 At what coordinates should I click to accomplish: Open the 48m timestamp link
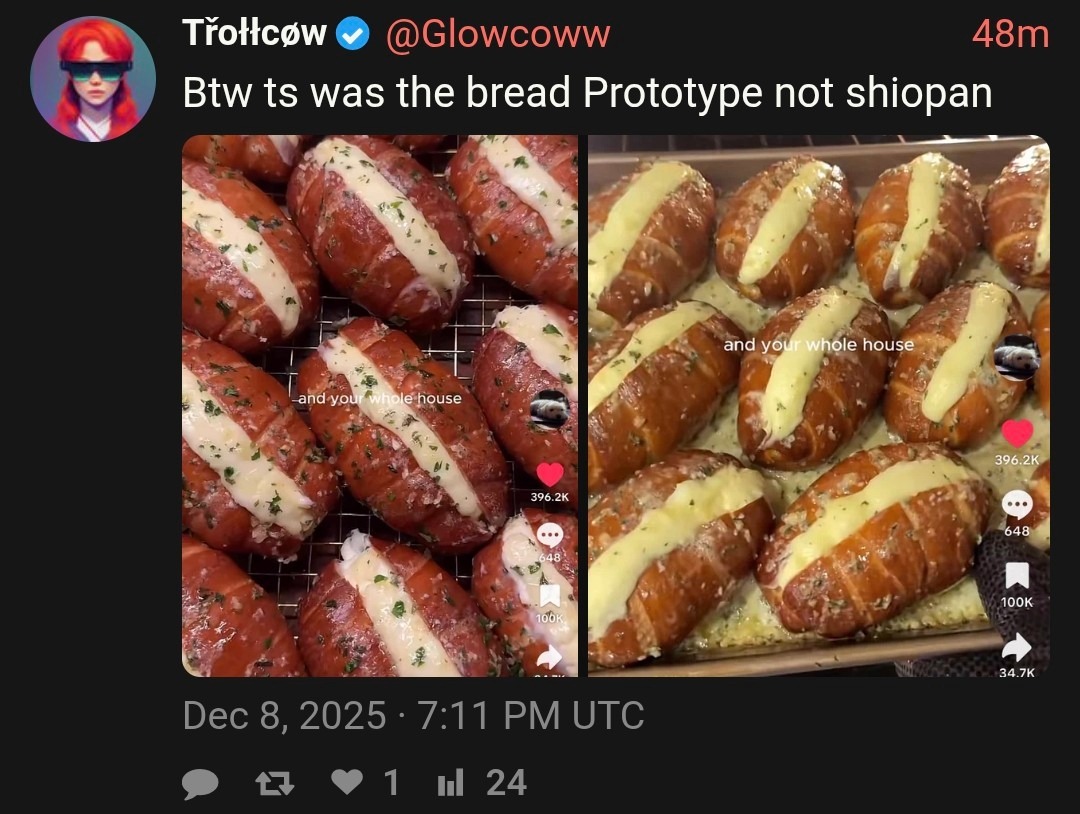[1010, 34]
